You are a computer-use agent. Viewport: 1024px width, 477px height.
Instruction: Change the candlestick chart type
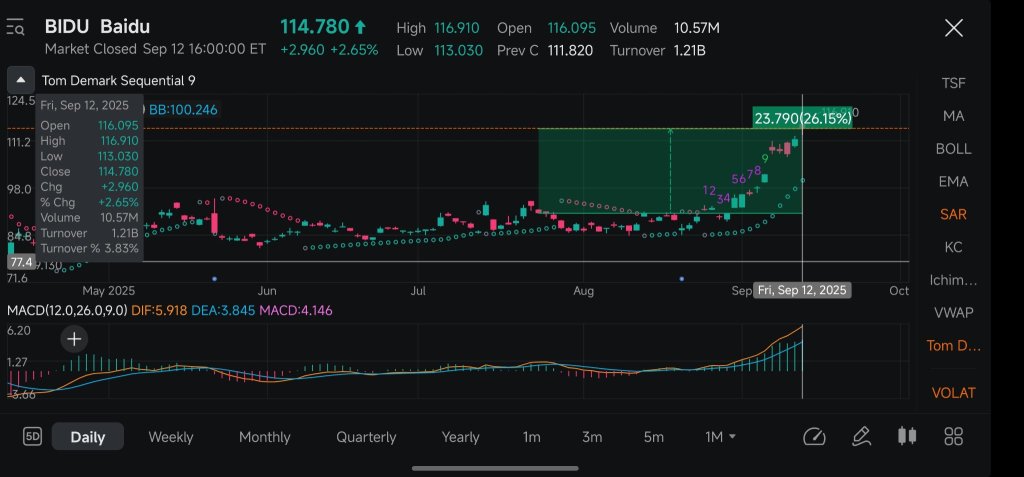[x=907, y=436]
